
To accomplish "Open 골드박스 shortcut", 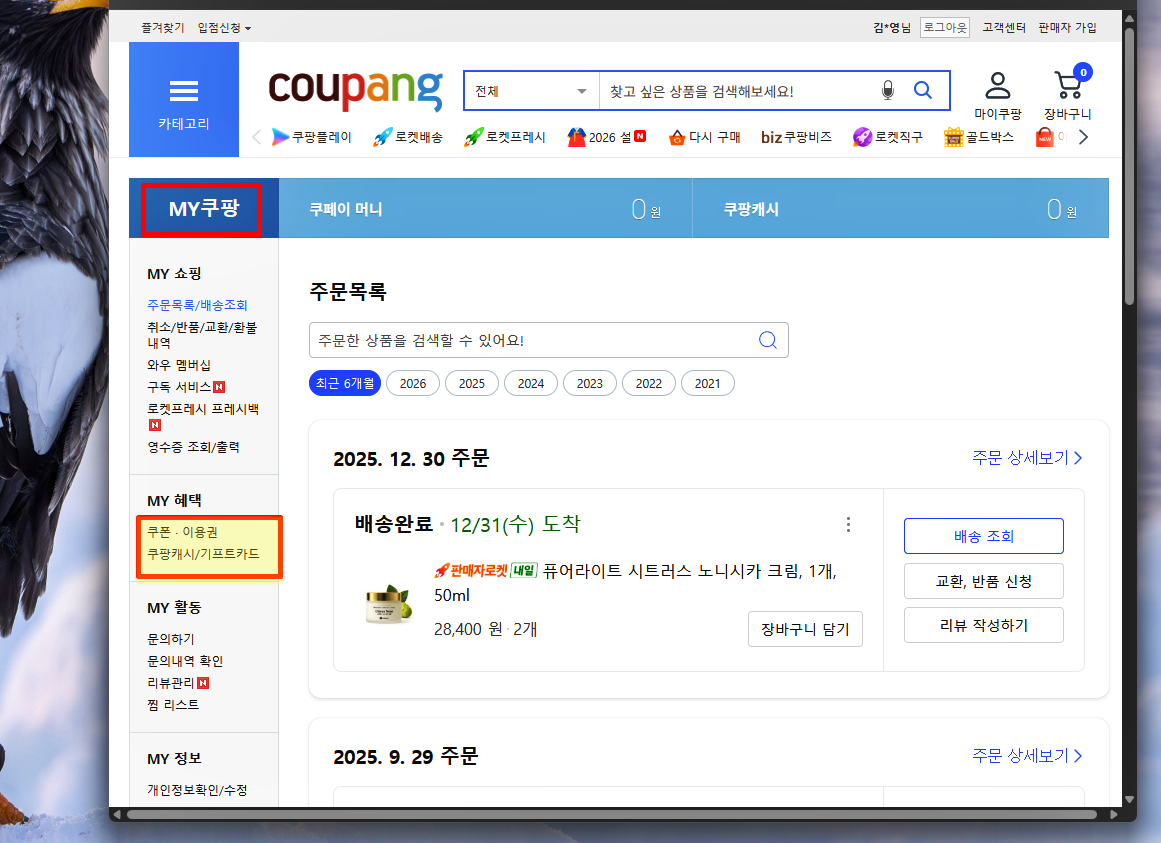I will [979, 137].
